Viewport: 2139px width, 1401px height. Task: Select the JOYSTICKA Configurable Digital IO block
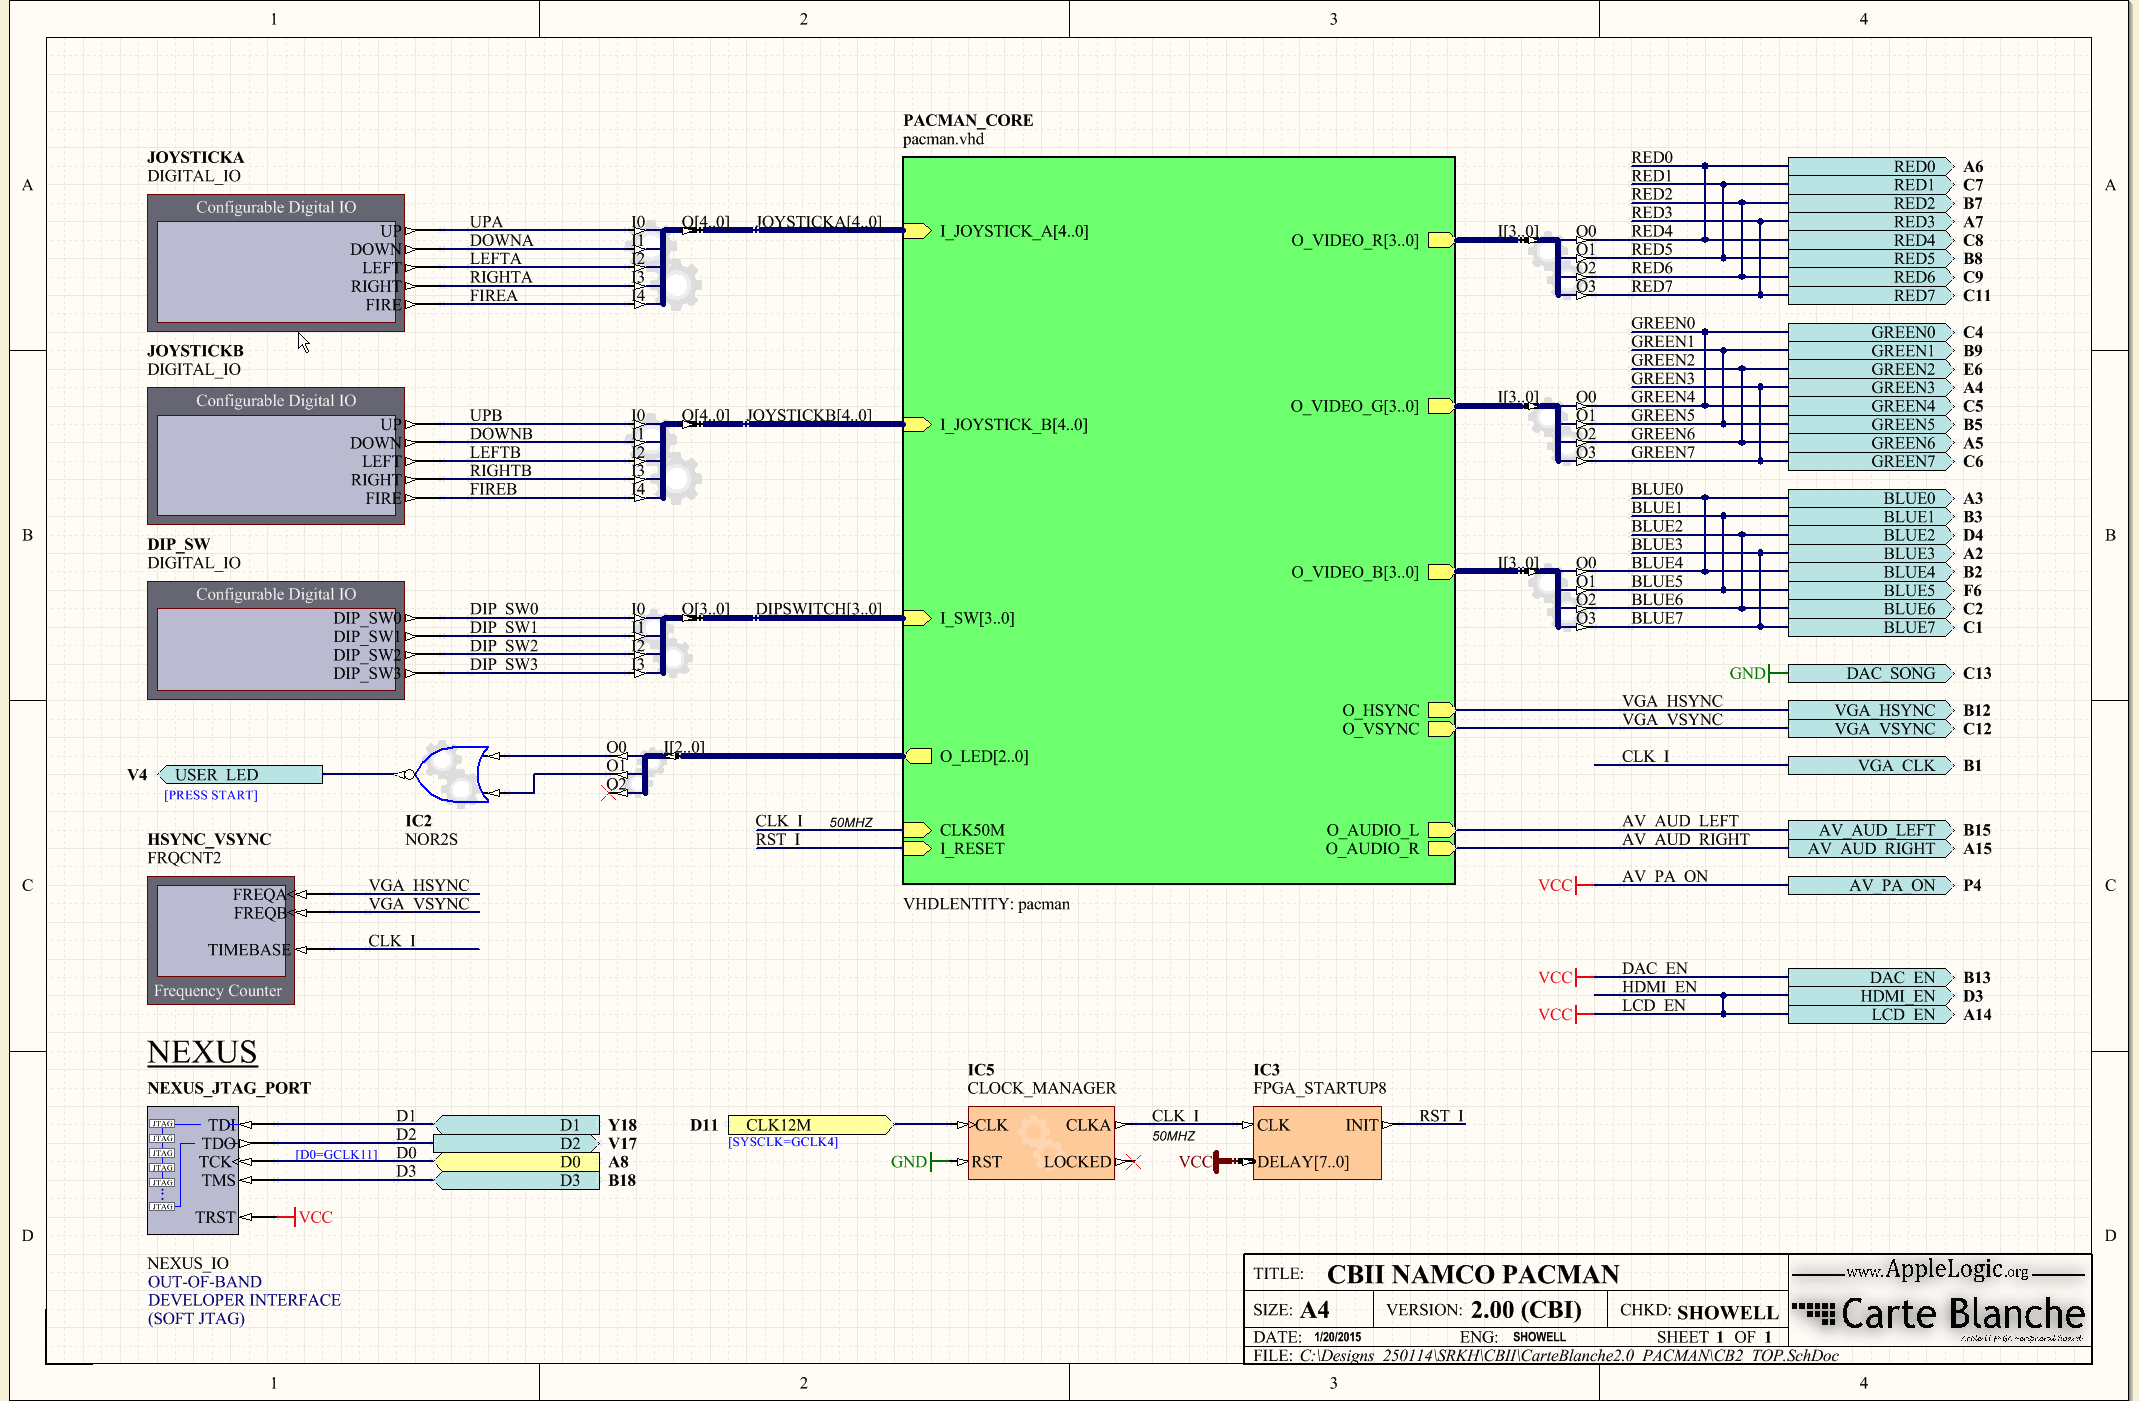tap(276, 263)
